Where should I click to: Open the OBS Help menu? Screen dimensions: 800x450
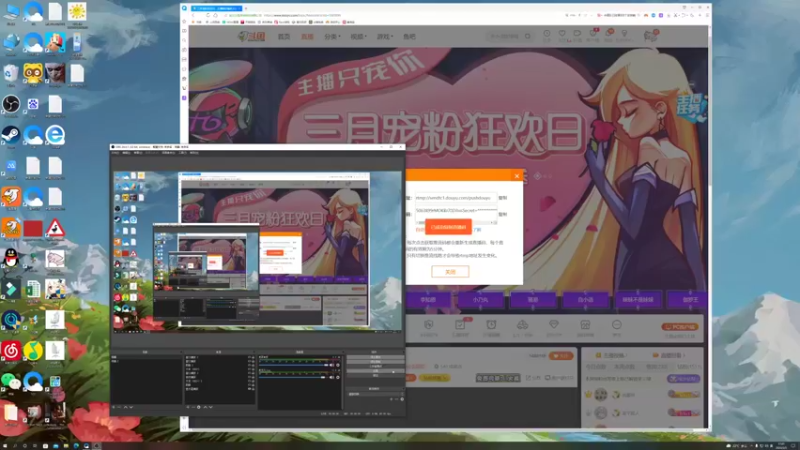coord(194,153)
